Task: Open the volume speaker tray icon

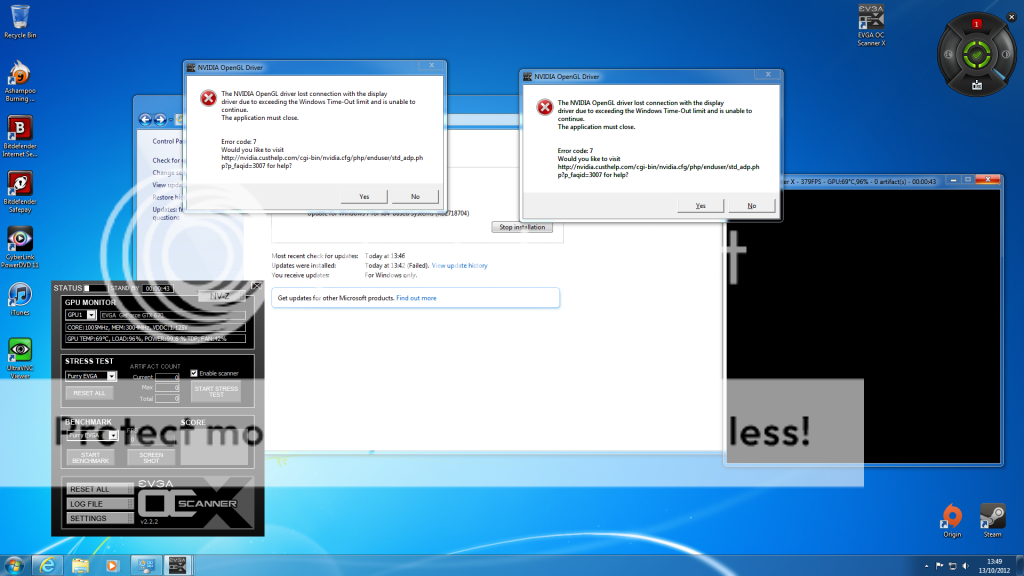Action: click(x=965, y=566)
